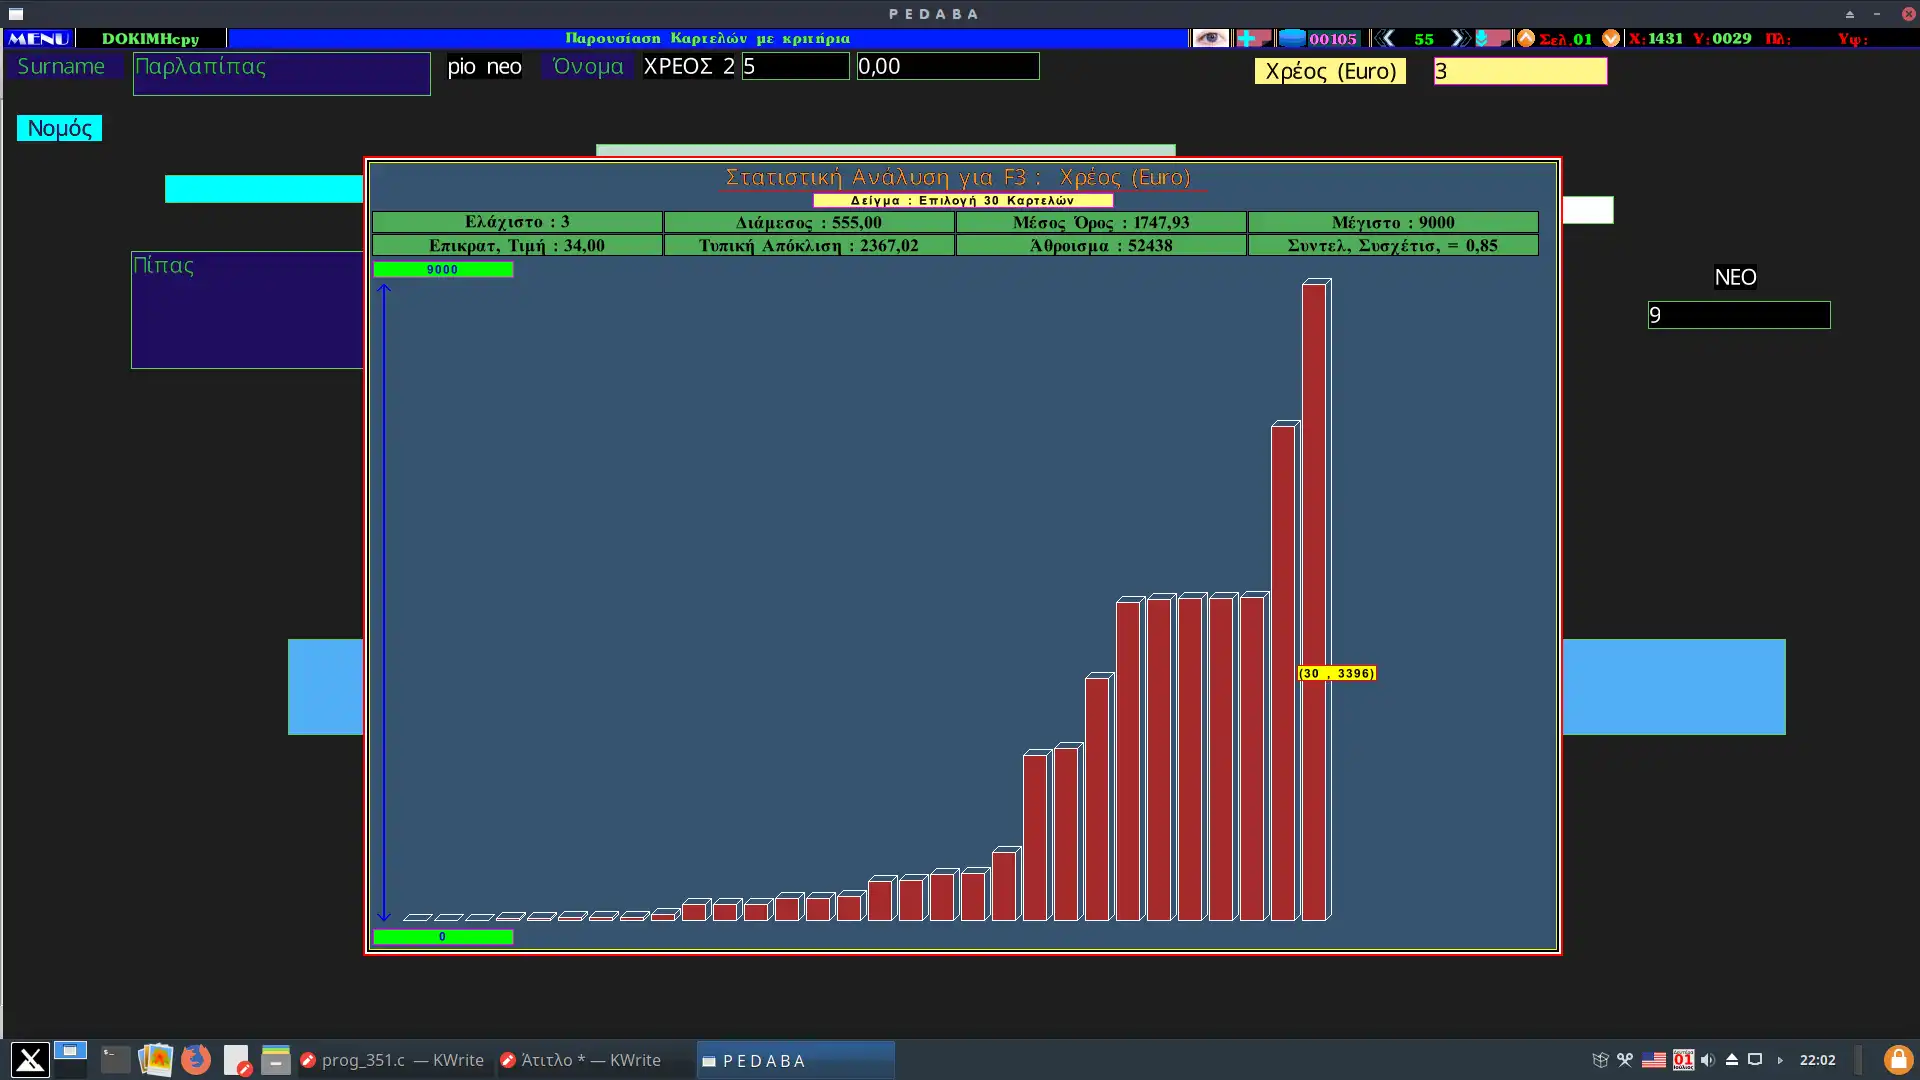Open Firefox from the taskbar
1920x1080 pixels.
tap(196, 1060)
